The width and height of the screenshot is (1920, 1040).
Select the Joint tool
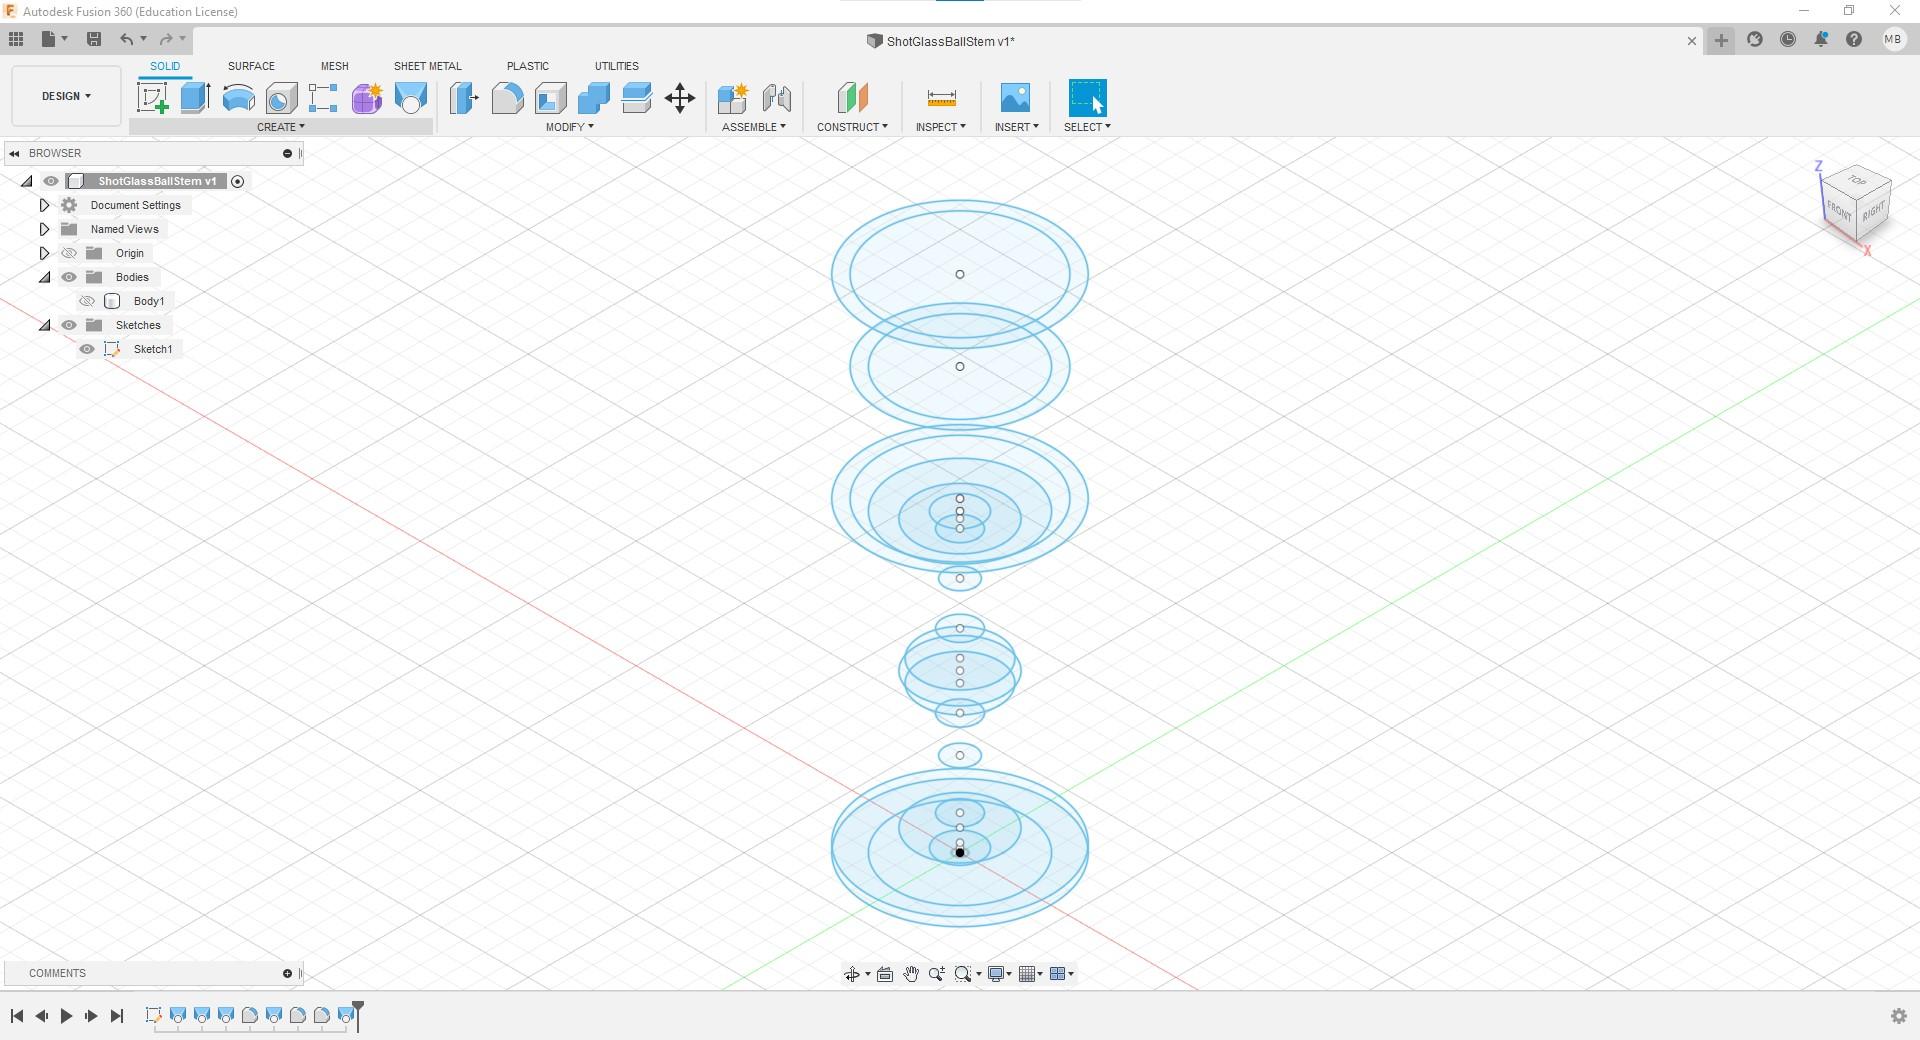pyautogui.click(x=776, y=98)
